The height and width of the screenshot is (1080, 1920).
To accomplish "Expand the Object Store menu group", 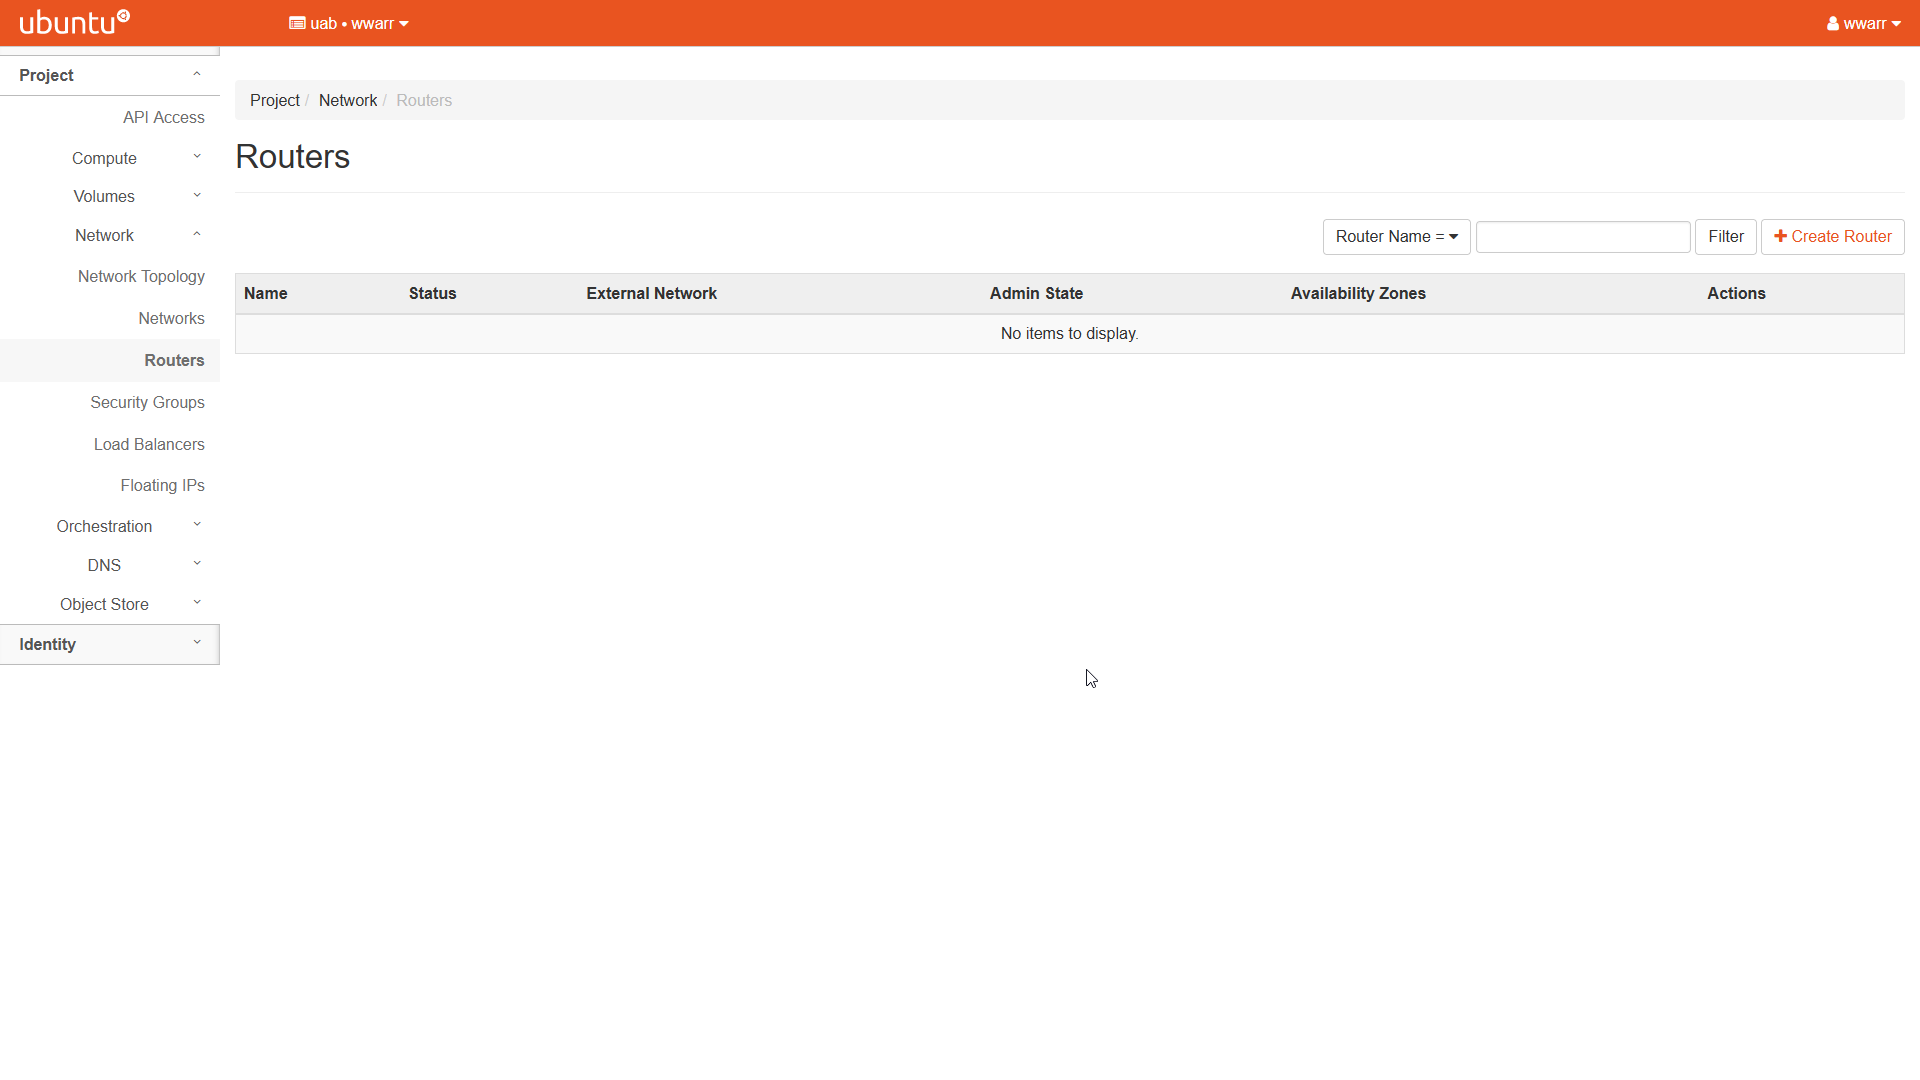I will [110, 604].
